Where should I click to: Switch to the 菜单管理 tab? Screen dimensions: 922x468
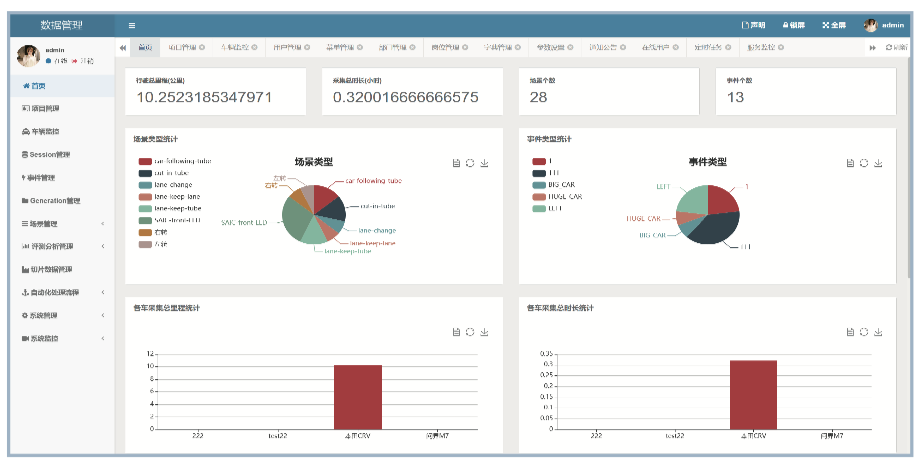click(x=345, y=48)
